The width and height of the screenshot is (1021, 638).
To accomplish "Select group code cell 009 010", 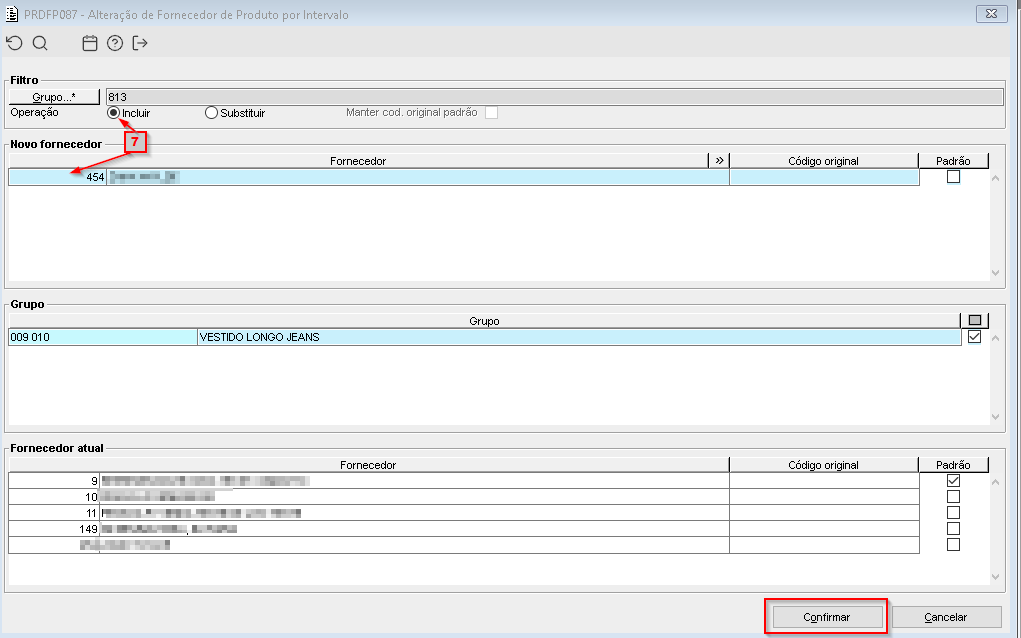I will 103,337.
